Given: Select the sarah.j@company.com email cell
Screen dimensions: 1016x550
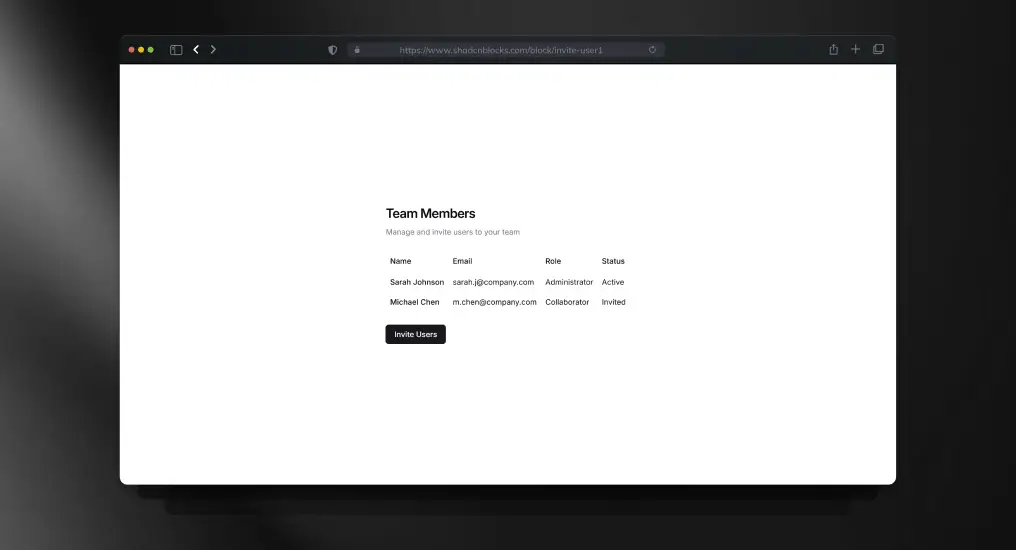Looking at the screenshot, I should pos(493,282).
